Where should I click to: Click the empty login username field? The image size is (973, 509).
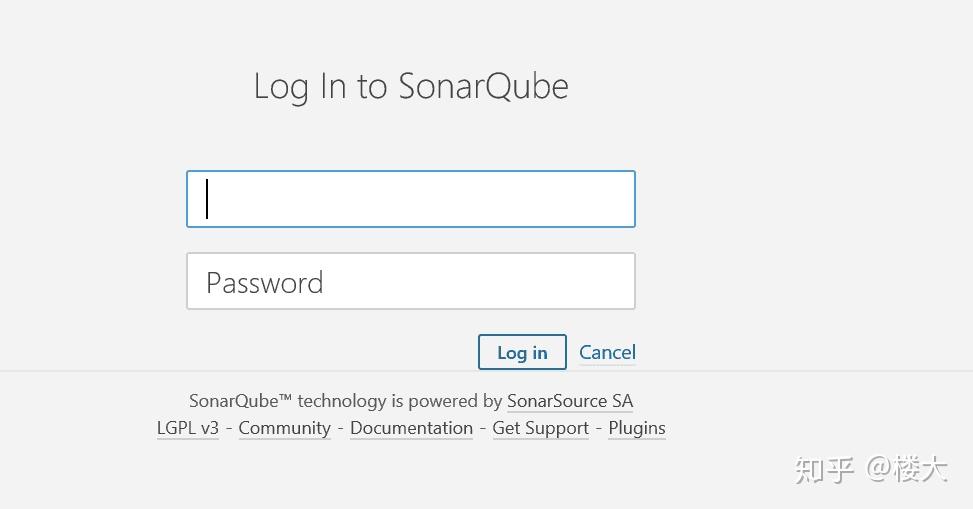tap(410, 199)
